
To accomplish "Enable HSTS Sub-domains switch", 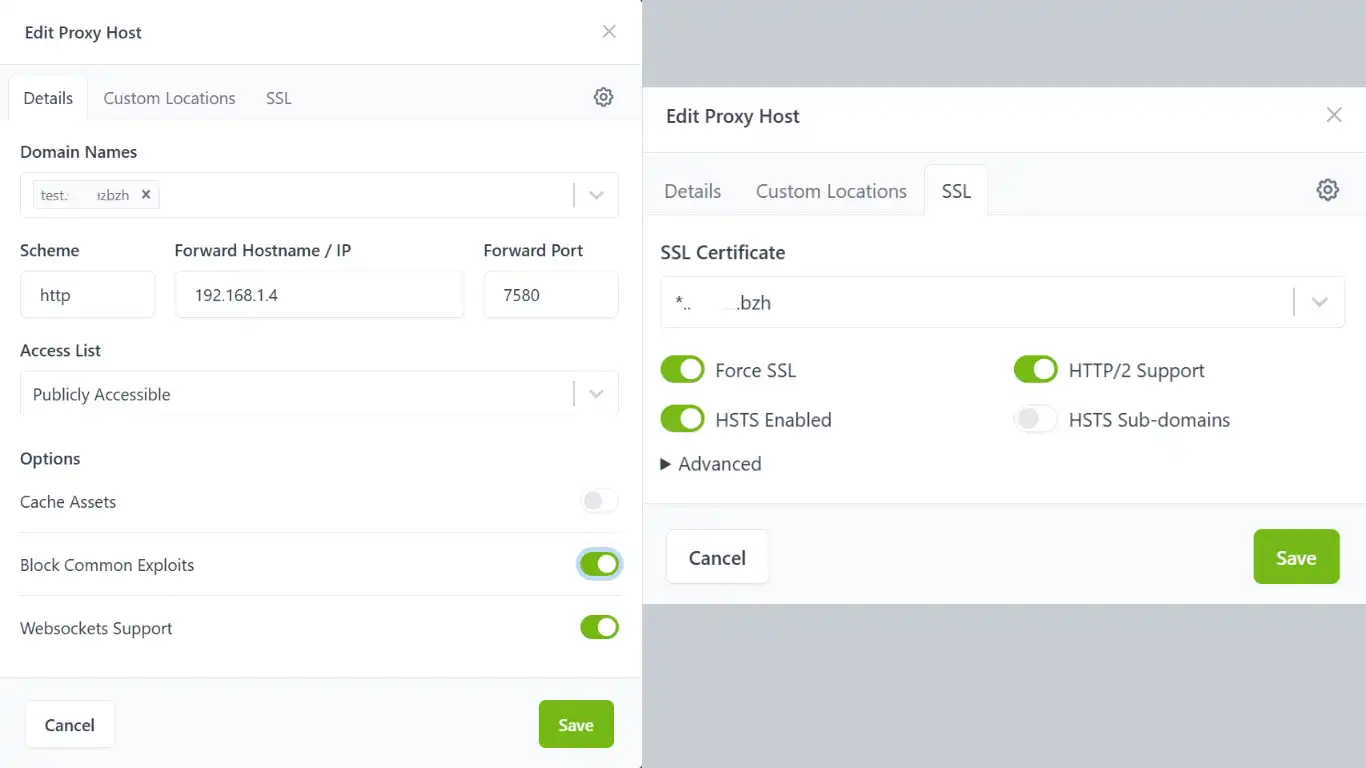I will click(1035, 419).
